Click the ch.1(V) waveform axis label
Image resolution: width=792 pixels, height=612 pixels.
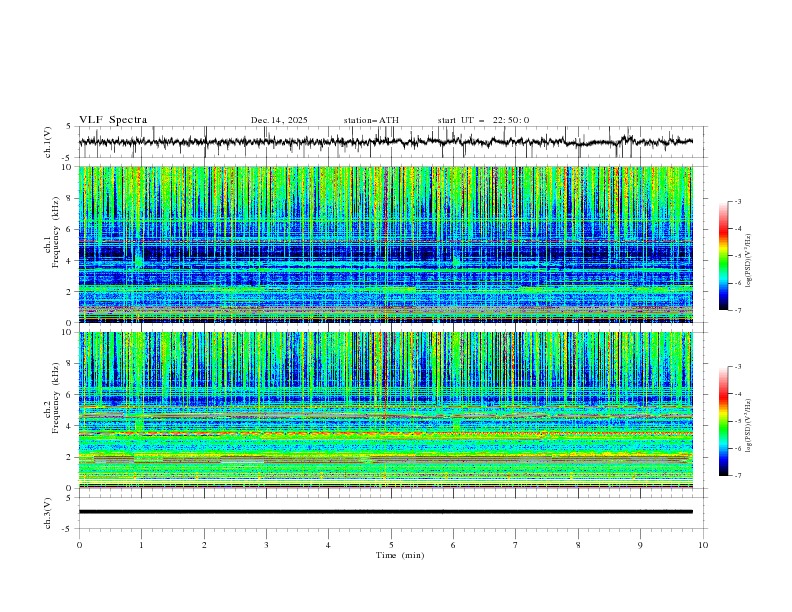pos(48,142)
